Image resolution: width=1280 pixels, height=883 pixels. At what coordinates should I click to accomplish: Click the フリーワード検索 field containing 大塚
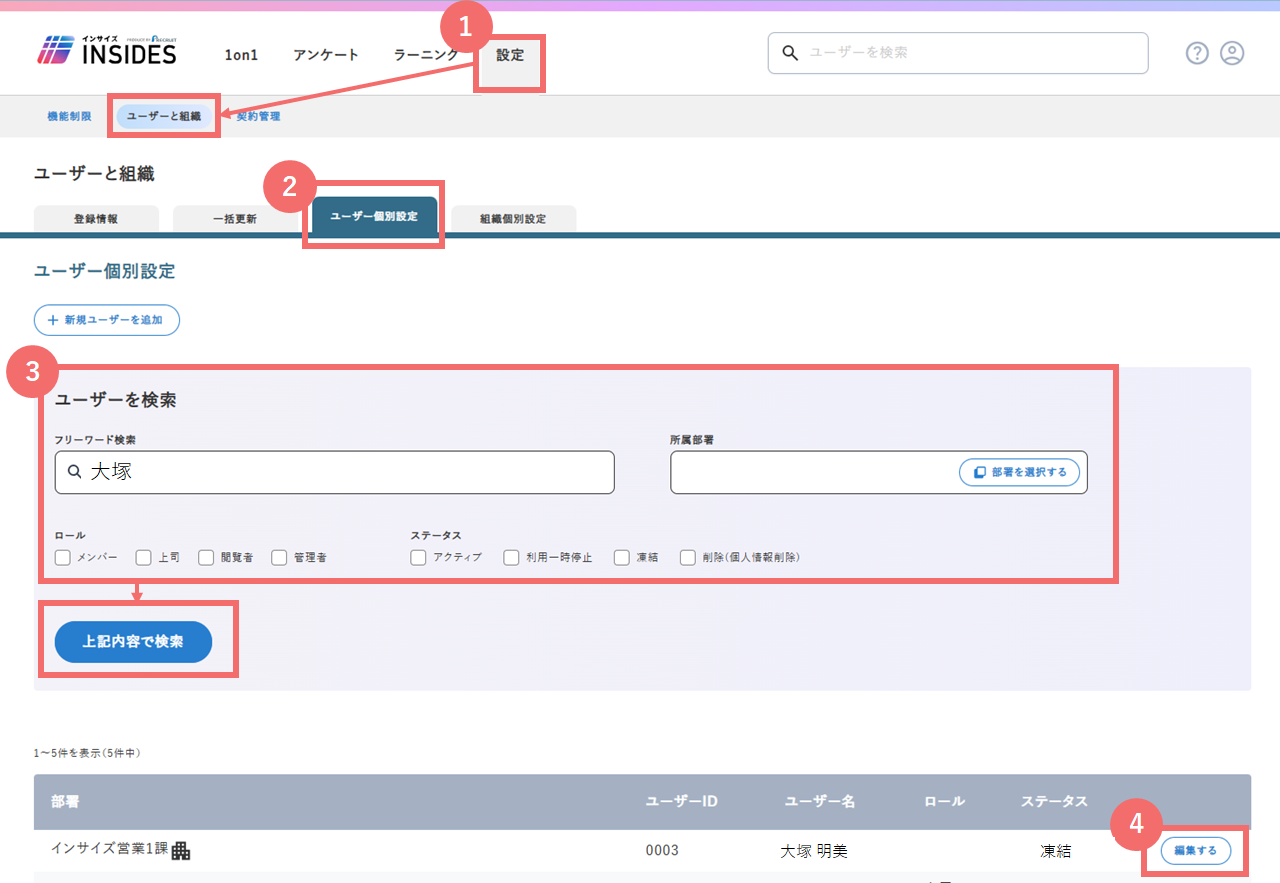[334, 472]
